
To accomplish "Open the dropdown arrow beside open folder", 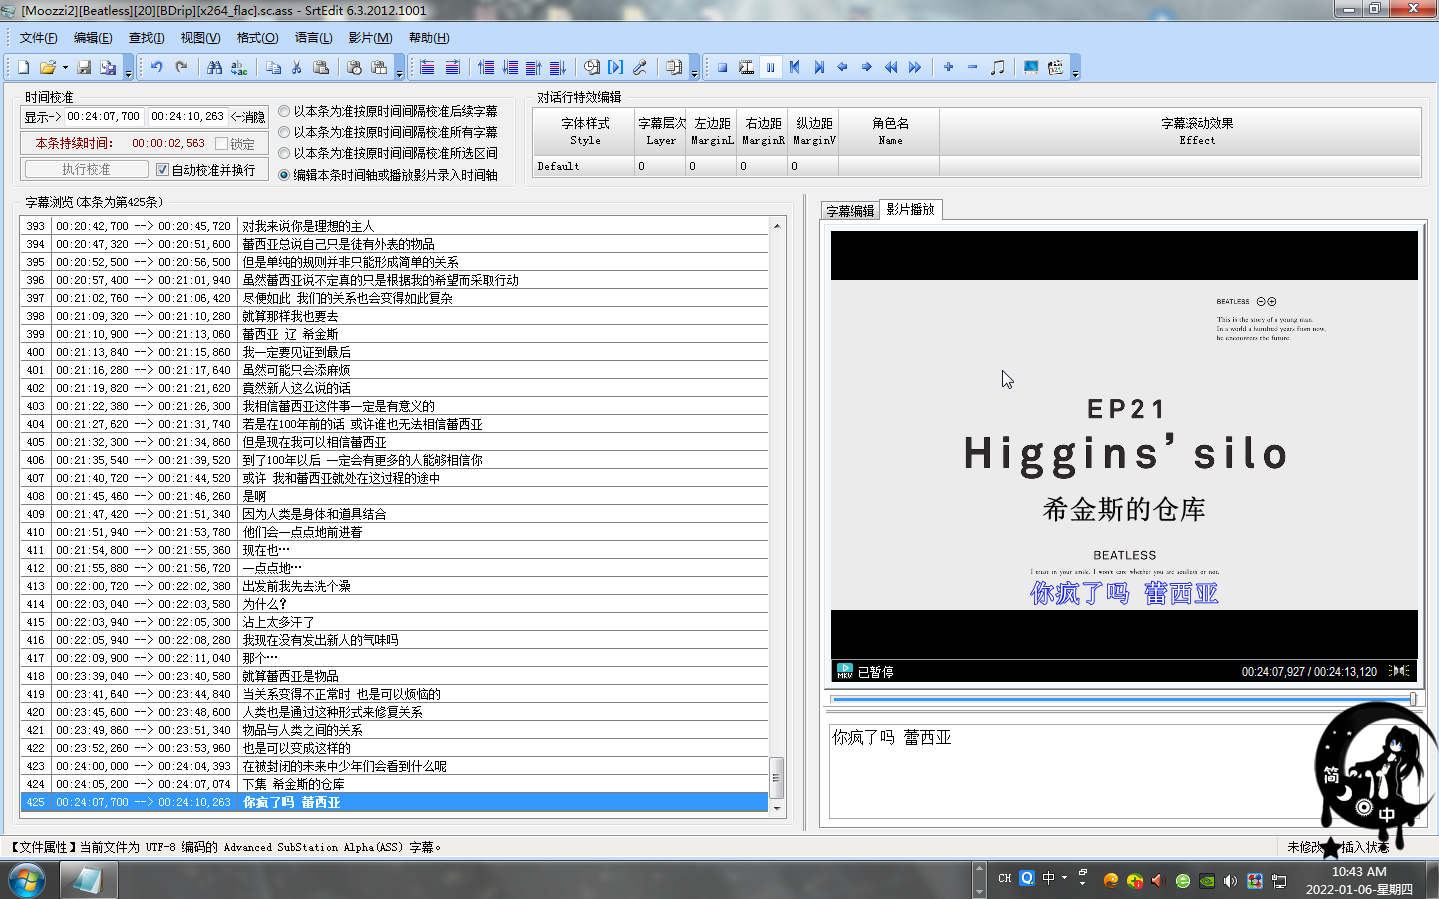I will pos(65,68).
